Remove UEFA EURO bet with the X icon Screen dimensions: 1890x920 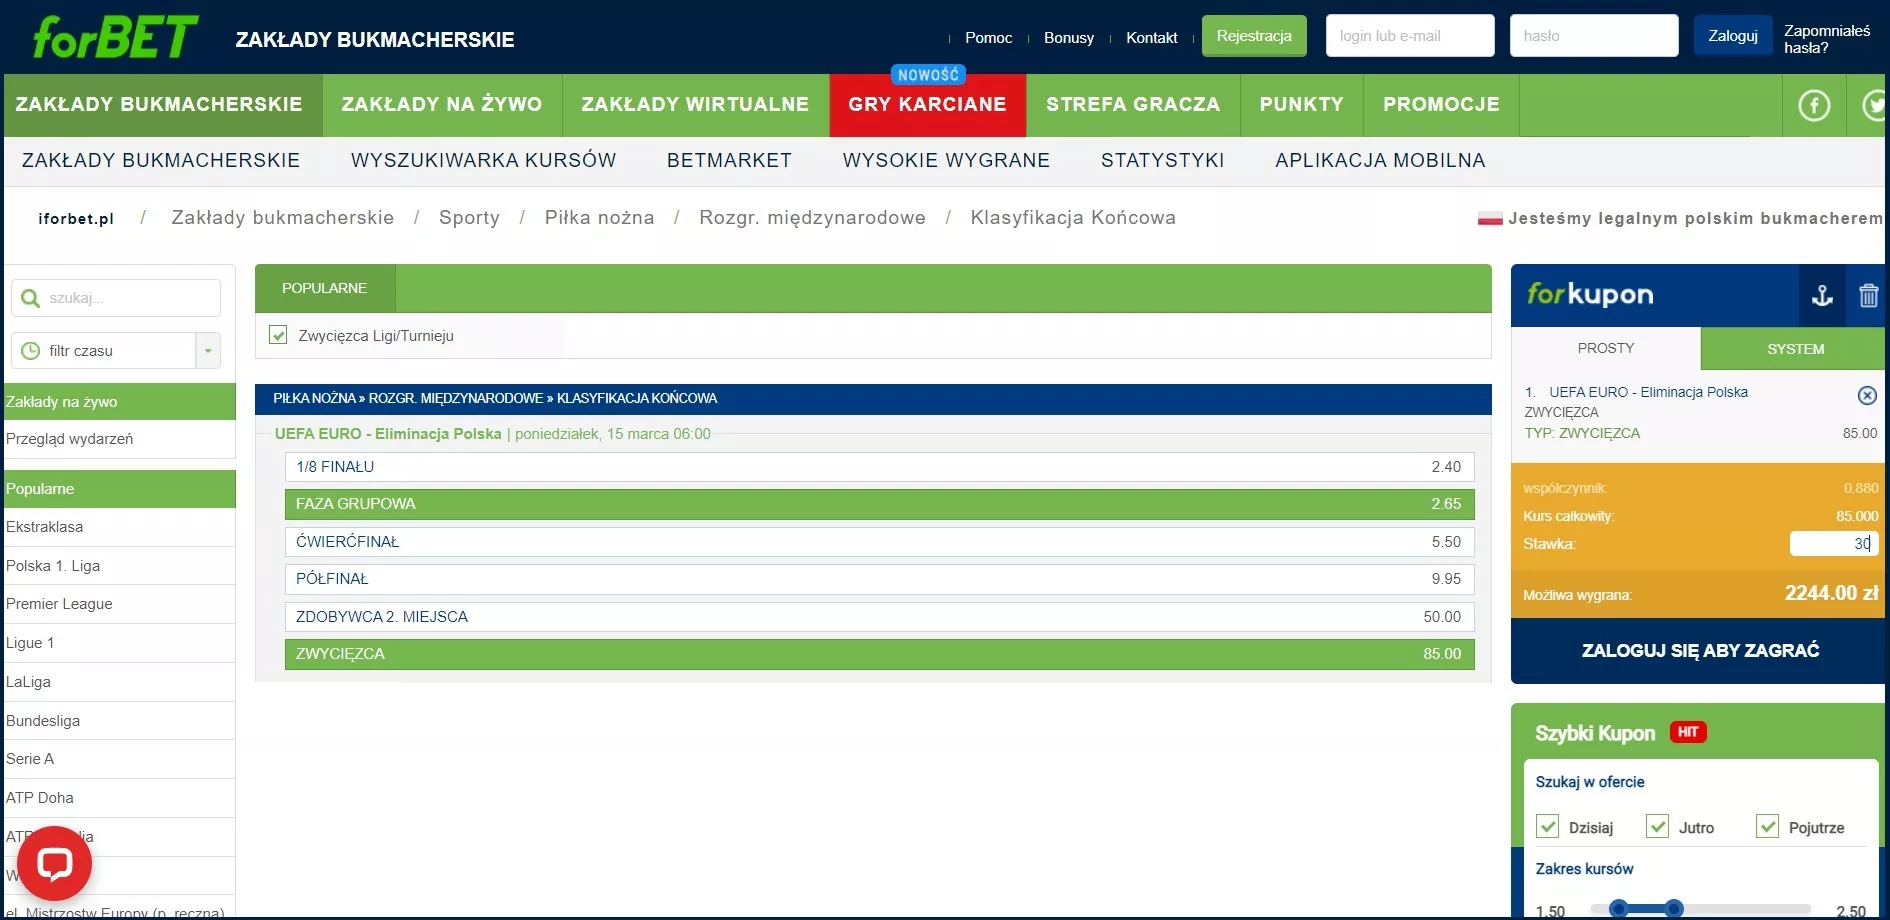(1867, 395)
